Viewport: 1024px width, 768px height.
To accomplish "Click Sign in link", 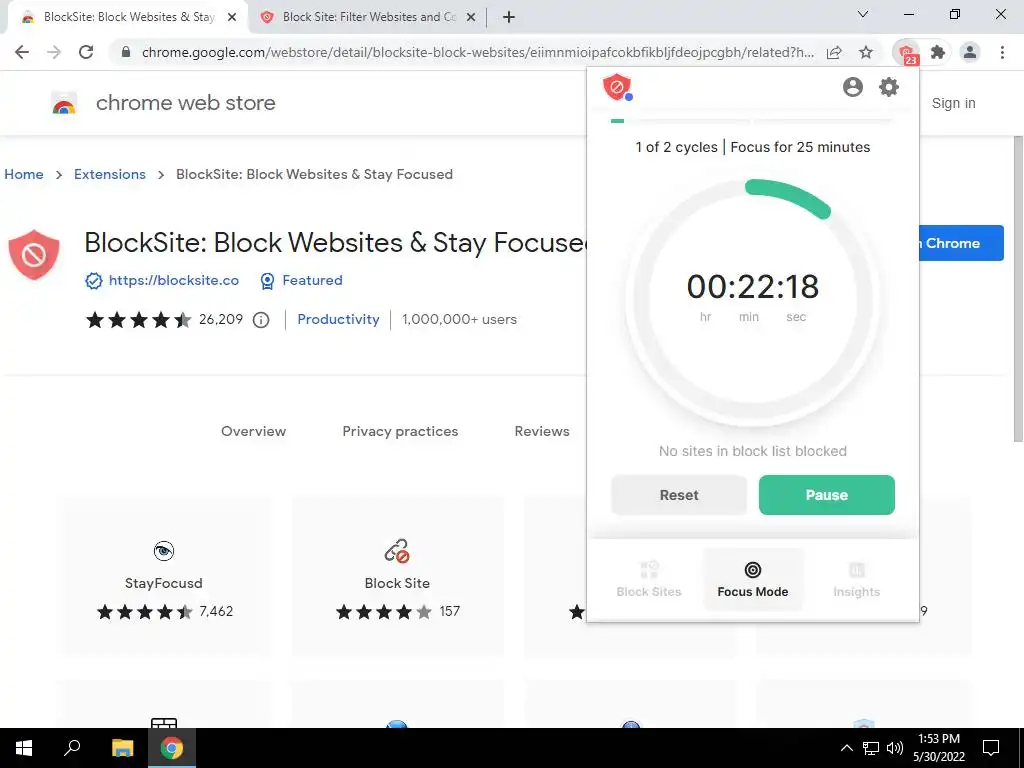I will point(953,103).
